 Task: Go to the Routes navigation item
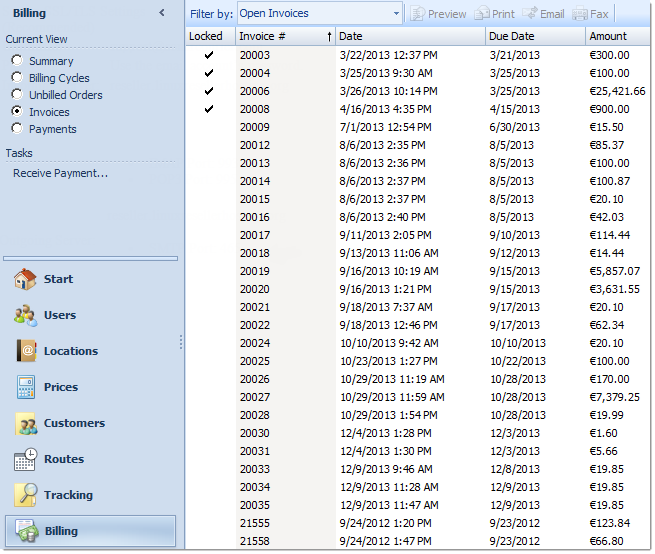point(64,459)
